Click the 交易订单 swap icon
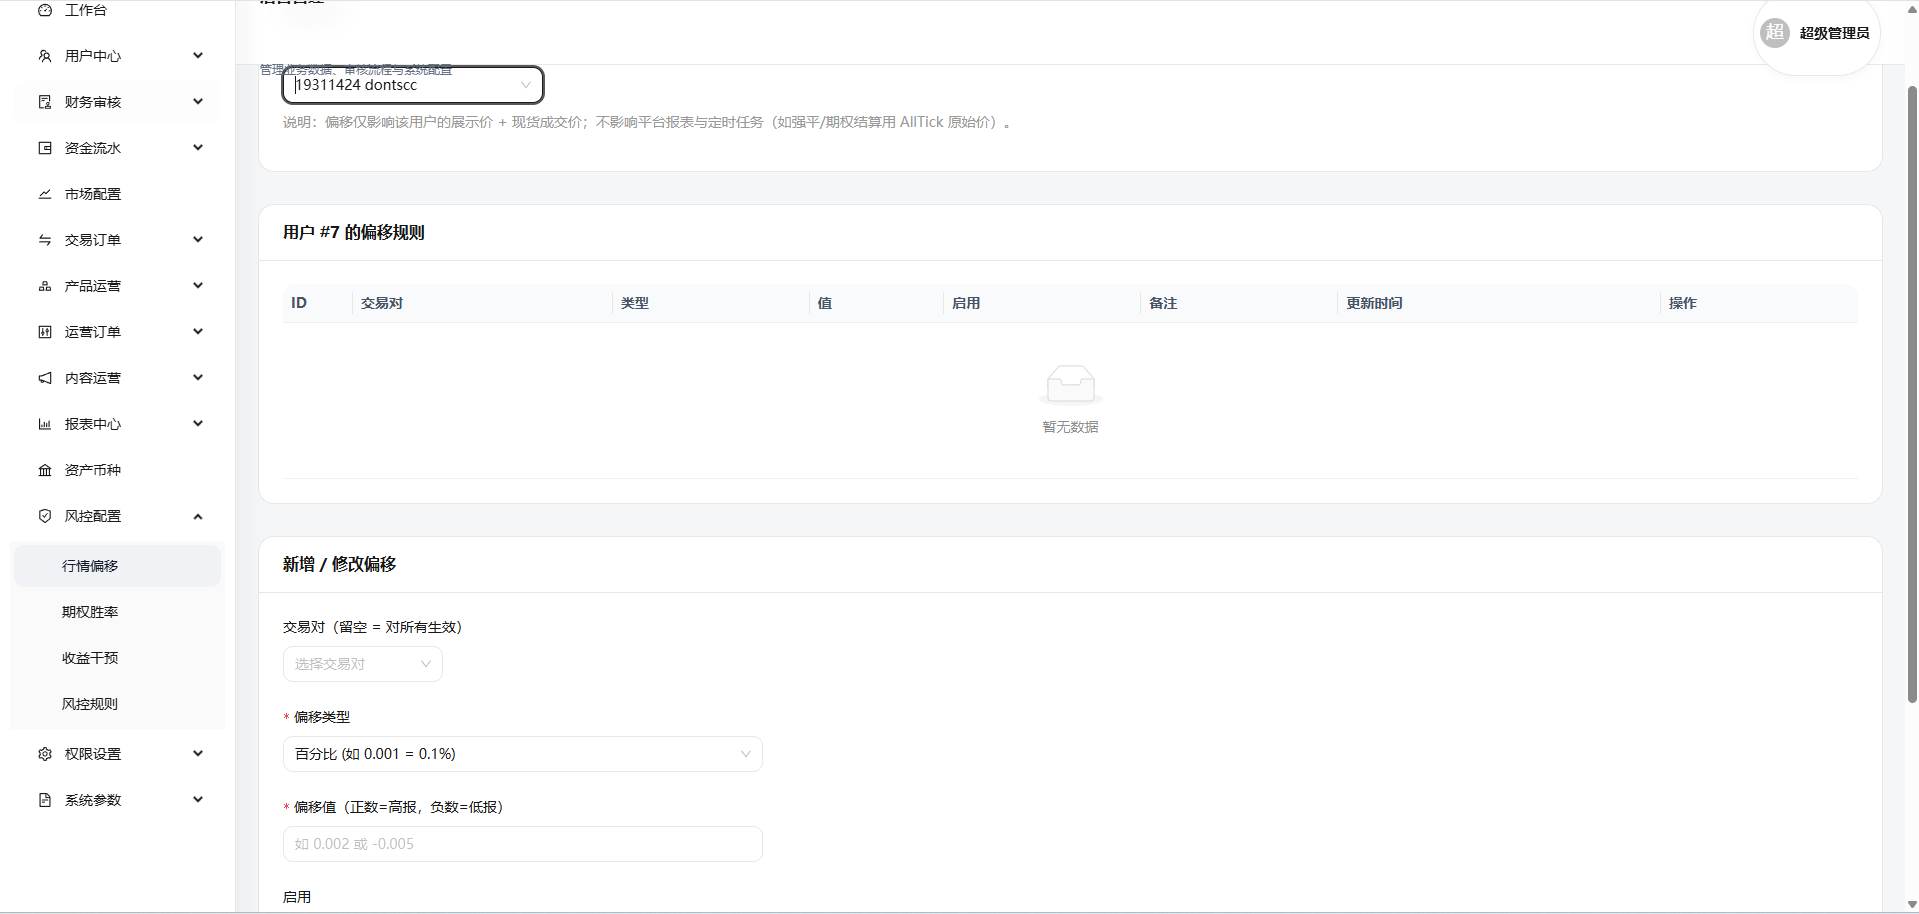This screenshot has width=1919, height=914. (x=45, y=240)
